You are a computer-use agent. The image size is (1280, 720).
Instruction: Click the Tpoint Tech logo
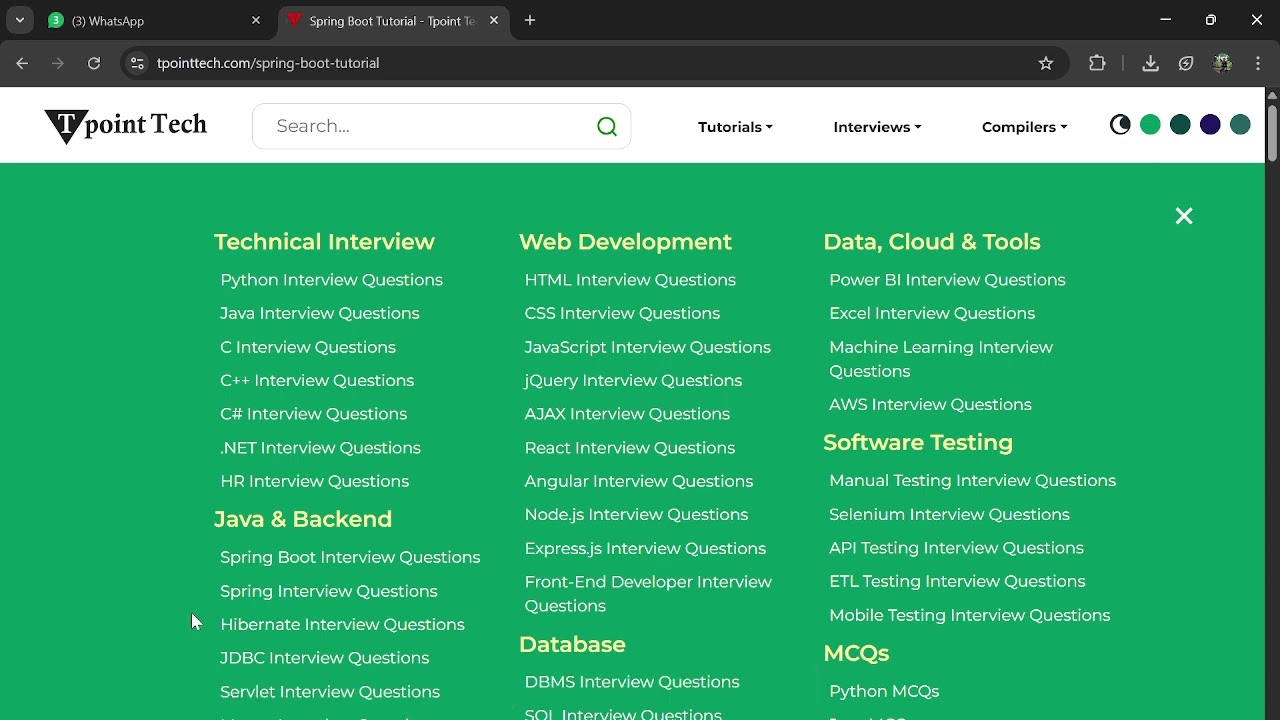(126, 126)
